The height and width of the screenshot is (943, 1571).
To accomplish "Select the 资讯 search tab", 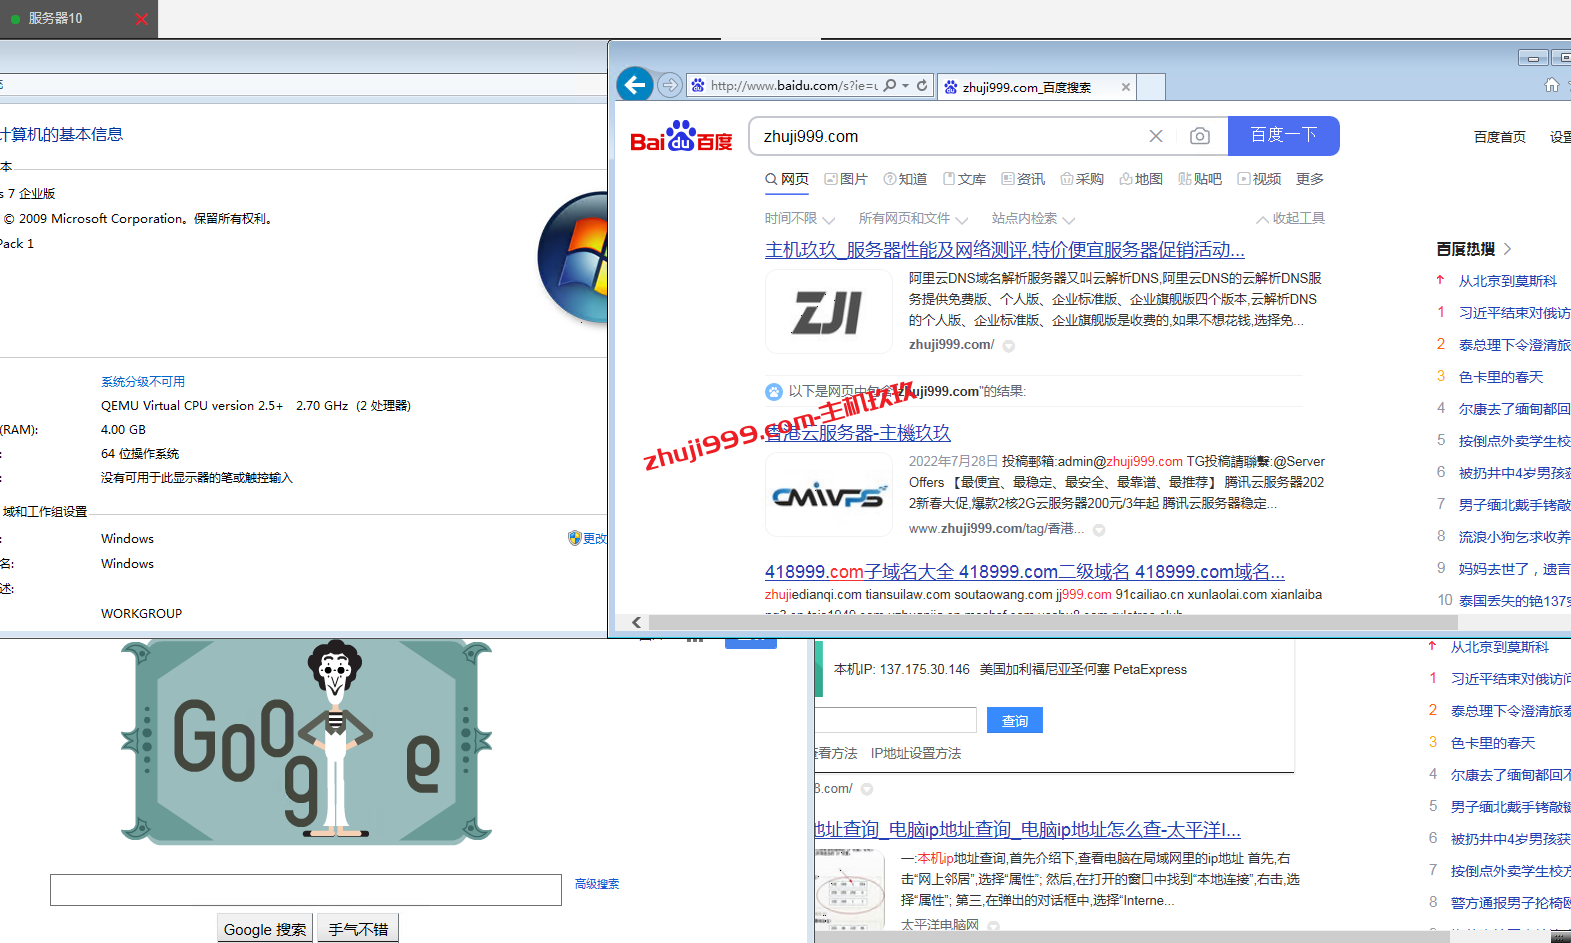I will pos(1023,179).
